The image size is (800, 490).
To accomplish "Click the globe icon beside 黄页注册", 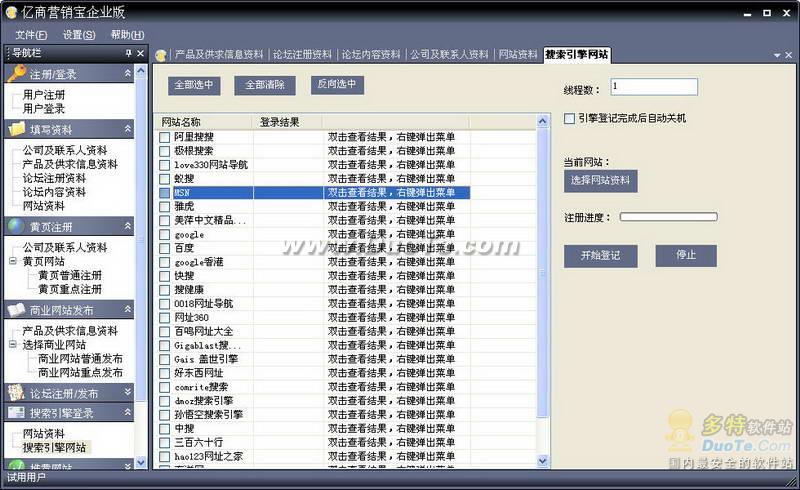I will 17,227.
